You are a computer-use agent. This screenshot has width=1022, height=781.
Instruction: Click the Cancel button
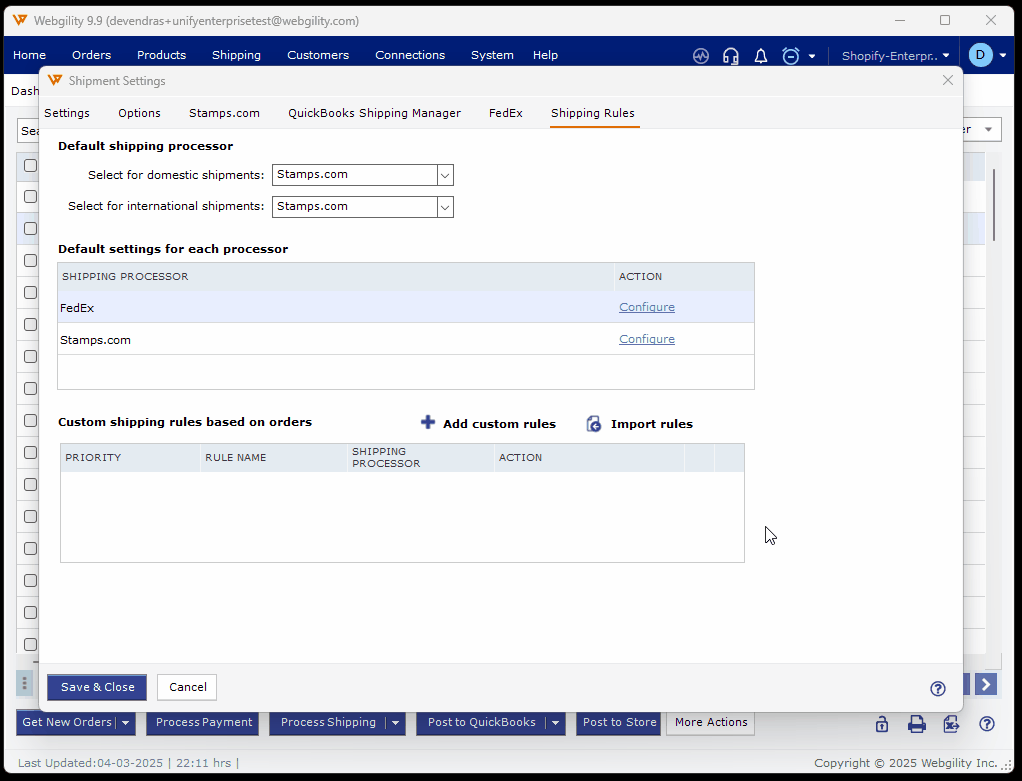coord(188,687)
